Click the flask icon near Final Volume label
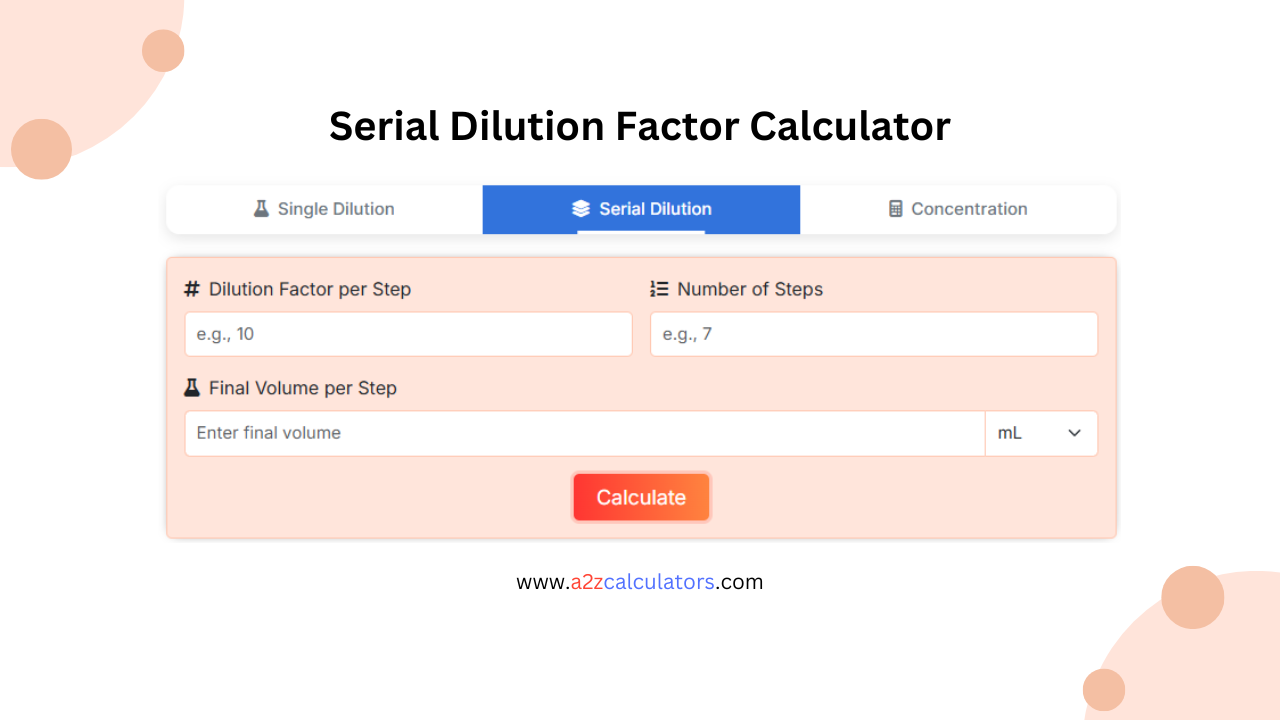 (x=192, y=388)
